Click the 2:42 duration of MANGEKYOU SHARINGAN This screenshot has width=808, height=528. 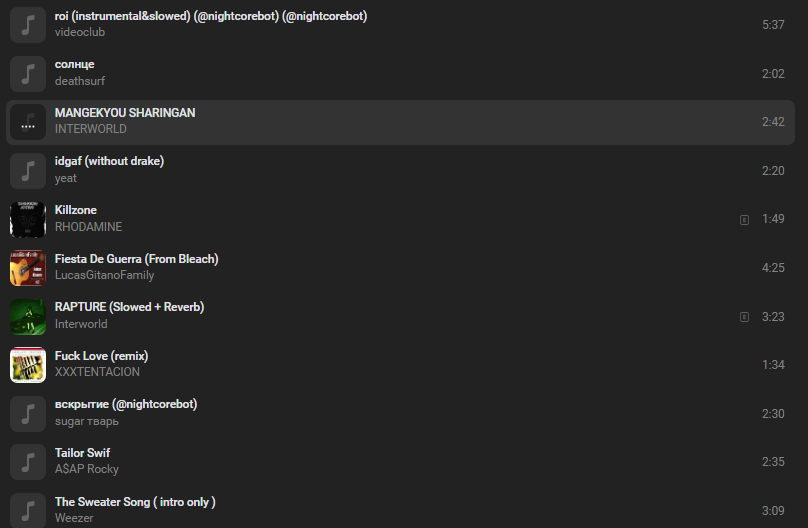click(772, 122)
